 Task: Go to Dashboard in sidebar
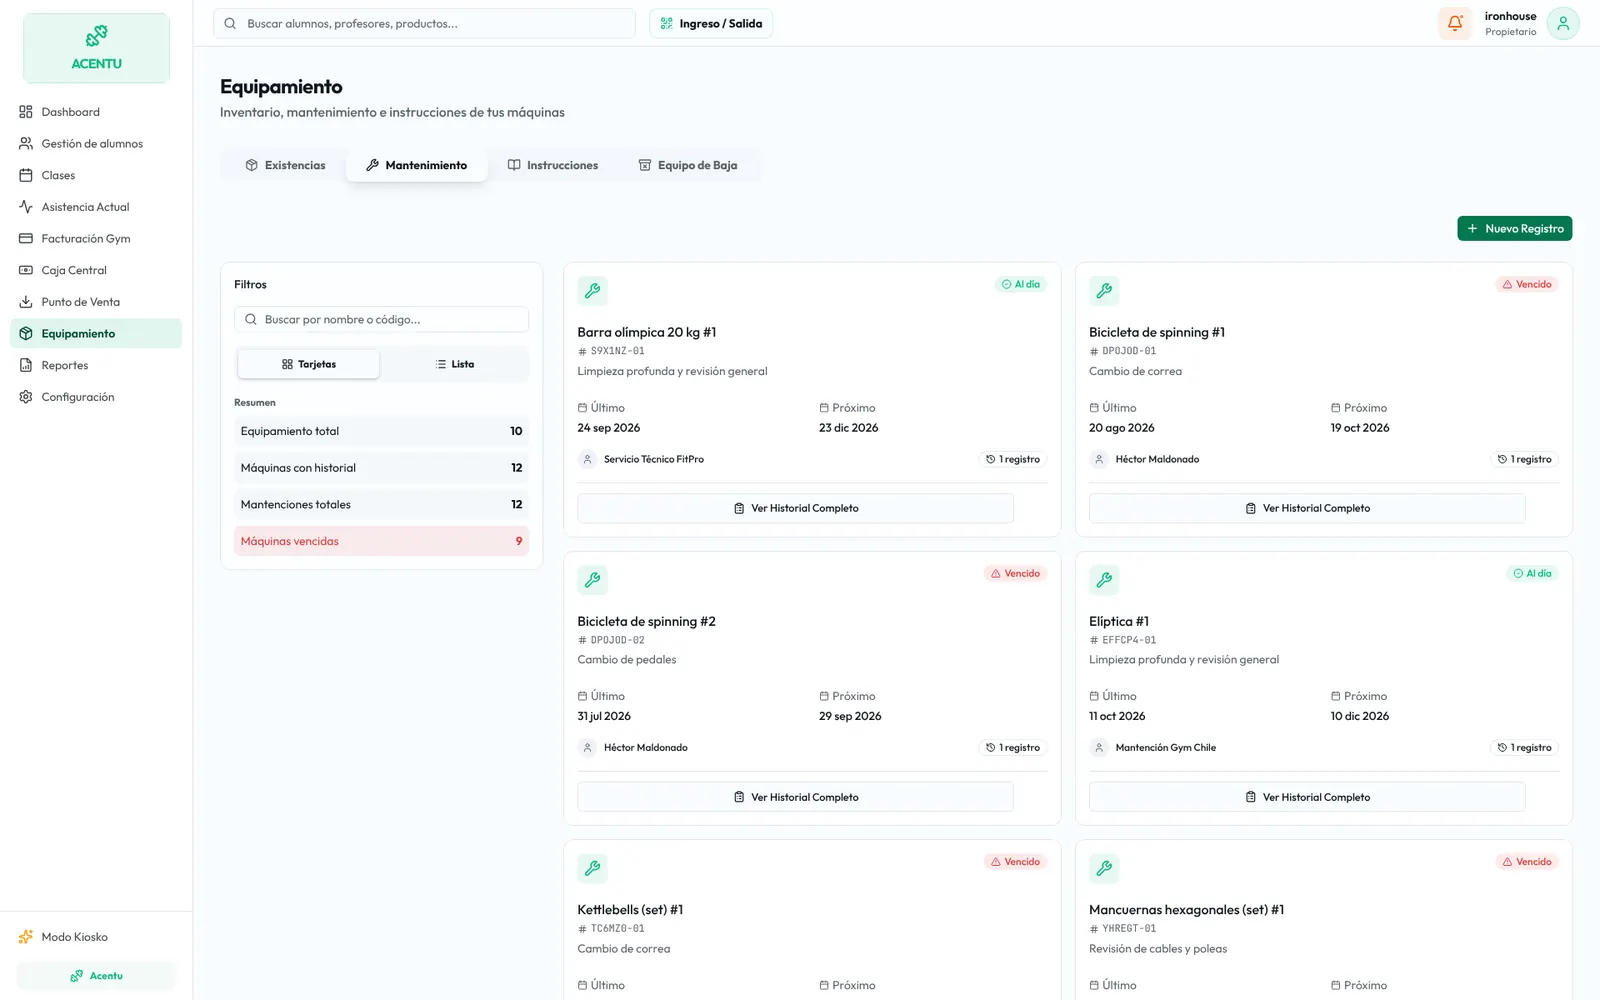pos(96,112)
